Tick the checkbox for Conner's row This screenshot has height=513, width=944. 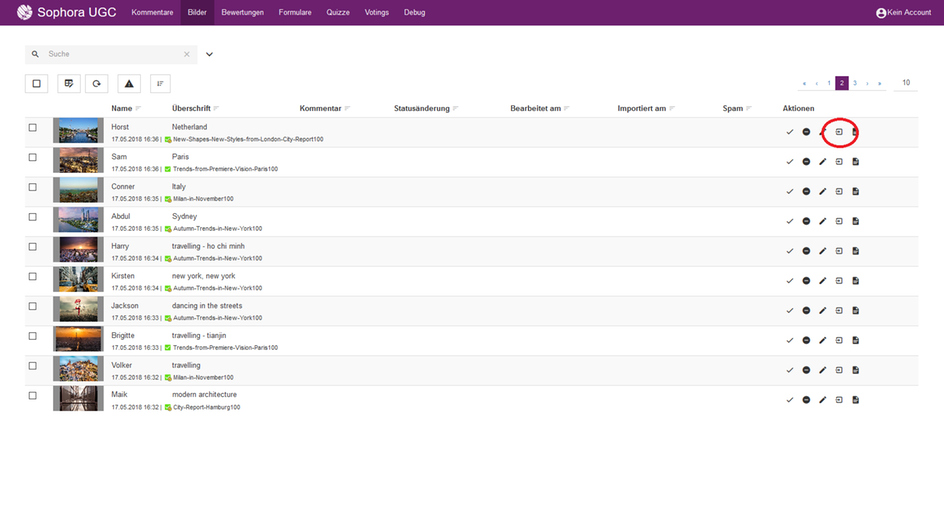coord(33,187)
